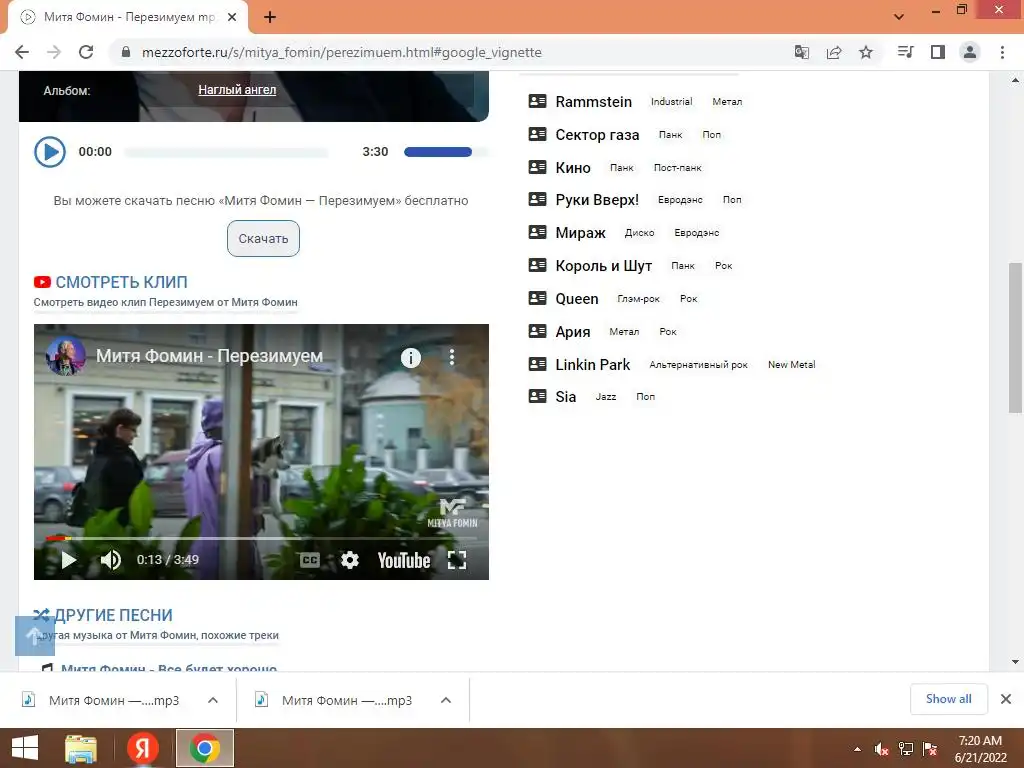Seek on the YouTube video timeline

click(261, 538)
